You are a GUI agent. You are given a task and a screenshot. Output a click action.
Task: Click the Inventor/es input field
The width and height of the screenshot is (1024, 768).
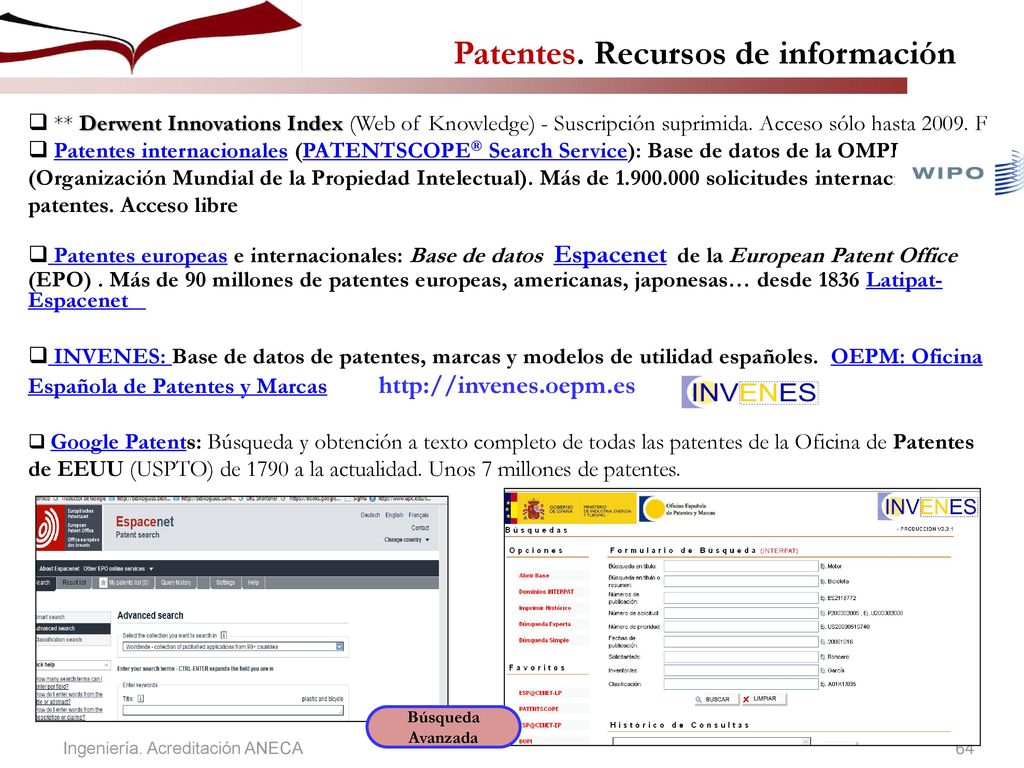pos(741,670)
